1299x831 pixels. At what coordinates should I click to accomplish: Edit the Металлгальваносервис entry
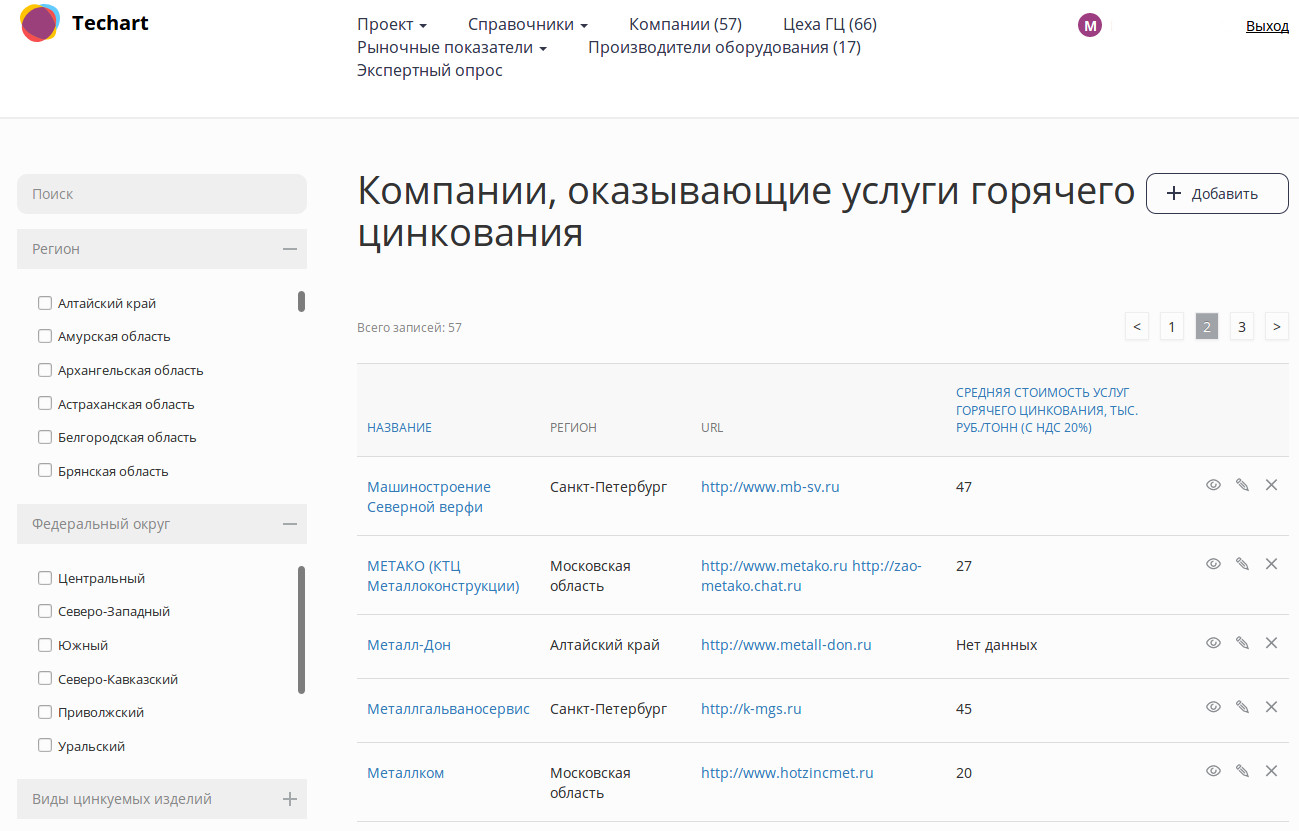(1242, 707)
